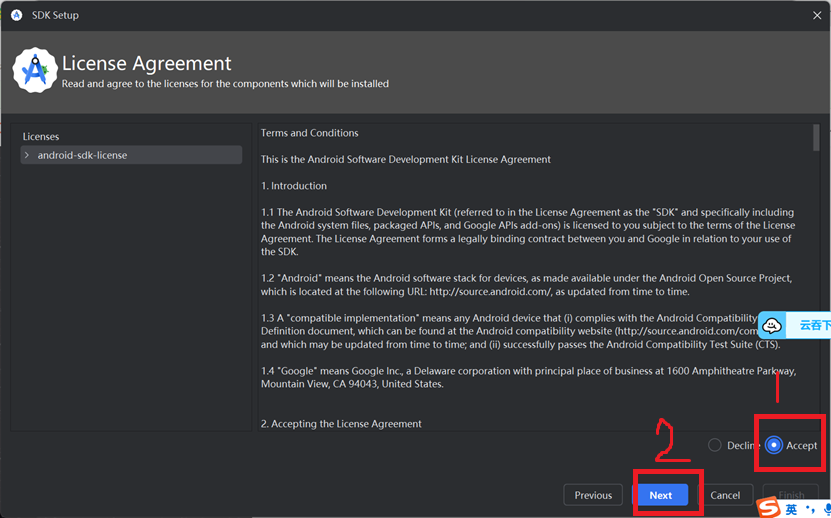Go back with the Previous button

point(593,495)
